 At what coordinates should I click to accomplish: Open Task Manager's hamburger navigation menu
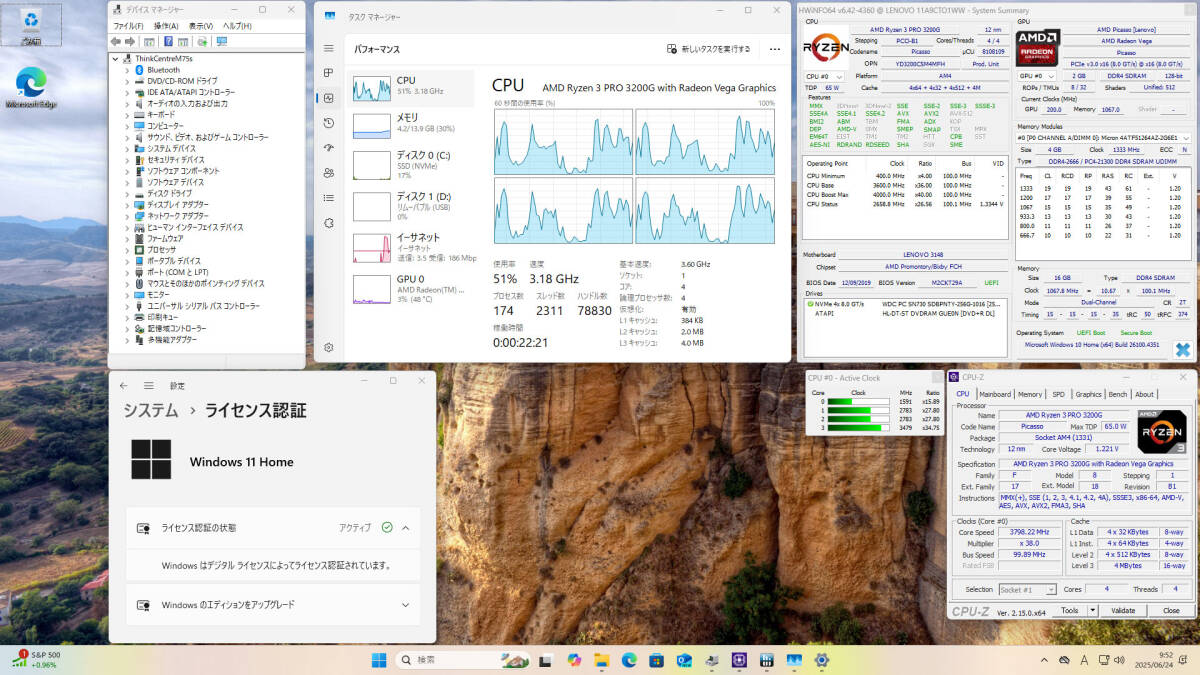[x=329, y=48]
